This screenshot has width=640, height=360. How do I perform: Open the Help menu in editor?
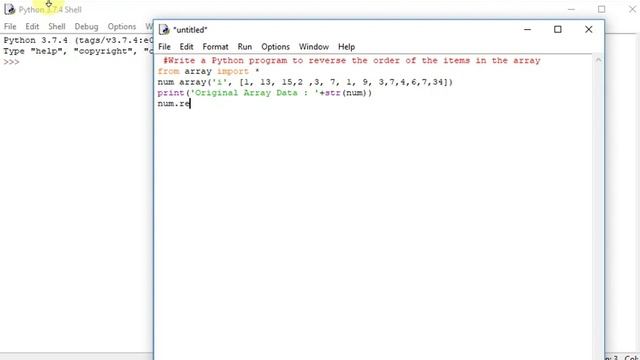(347, 47)
